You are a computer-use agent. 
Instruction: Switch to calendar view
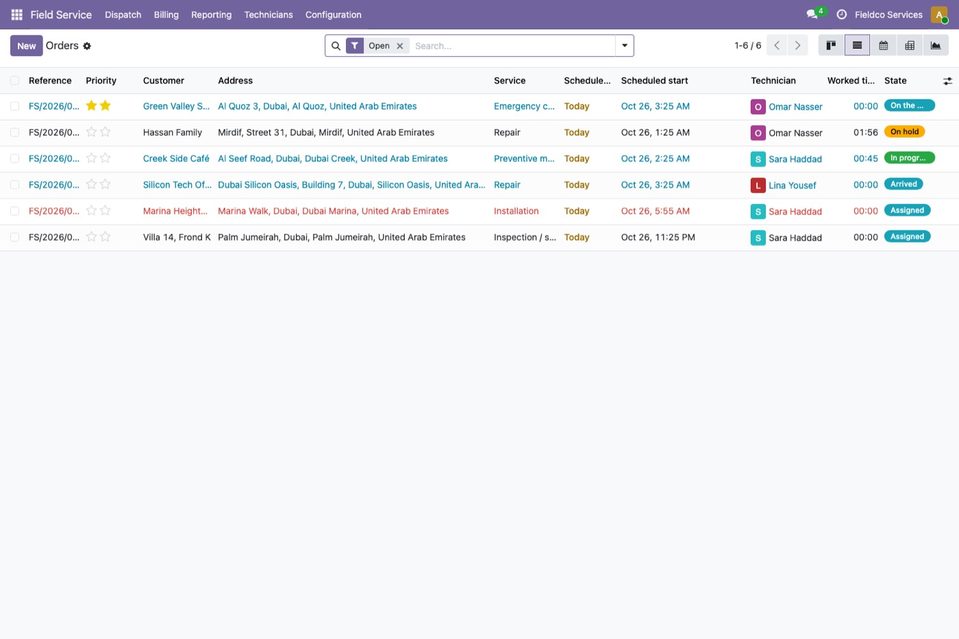pos(883,45)
